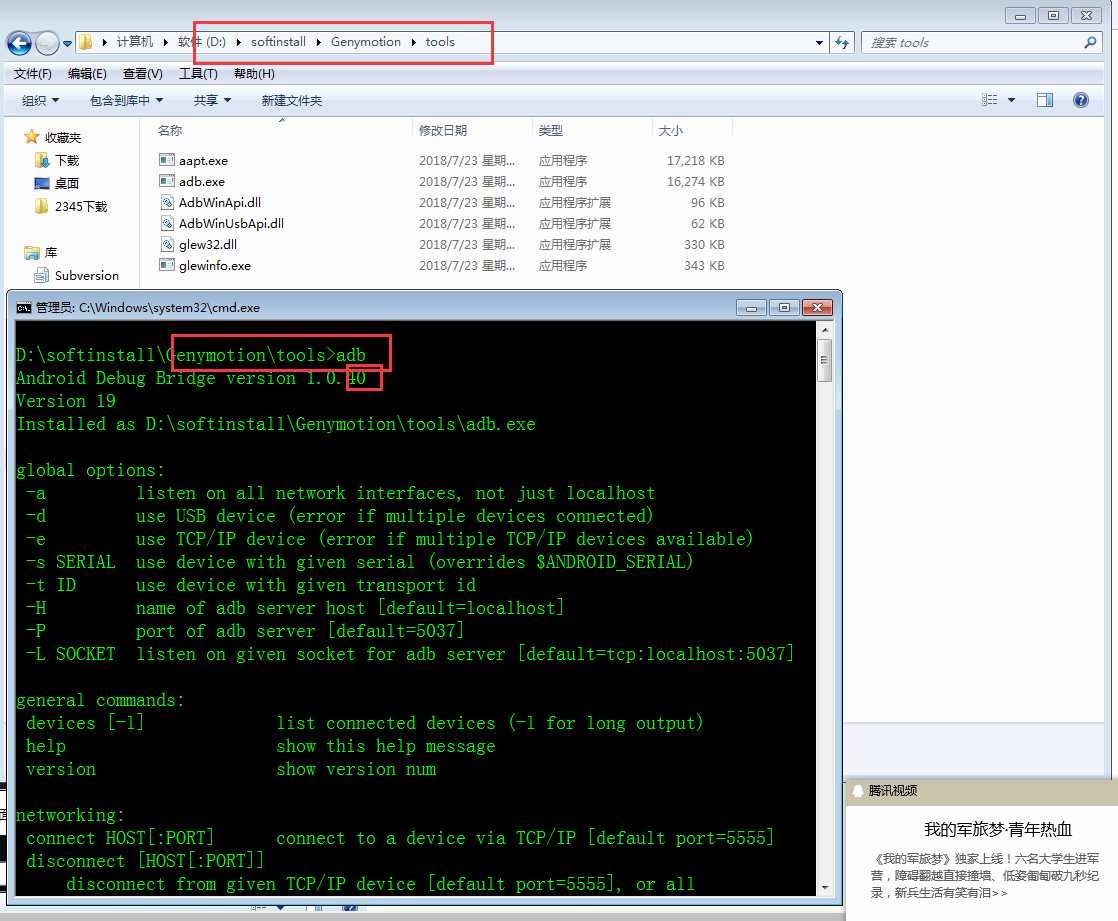Select 下载 in the navigation pane
Viewport: 1118px width, 921px height.
pyautogui.click(x=67, y=160)
